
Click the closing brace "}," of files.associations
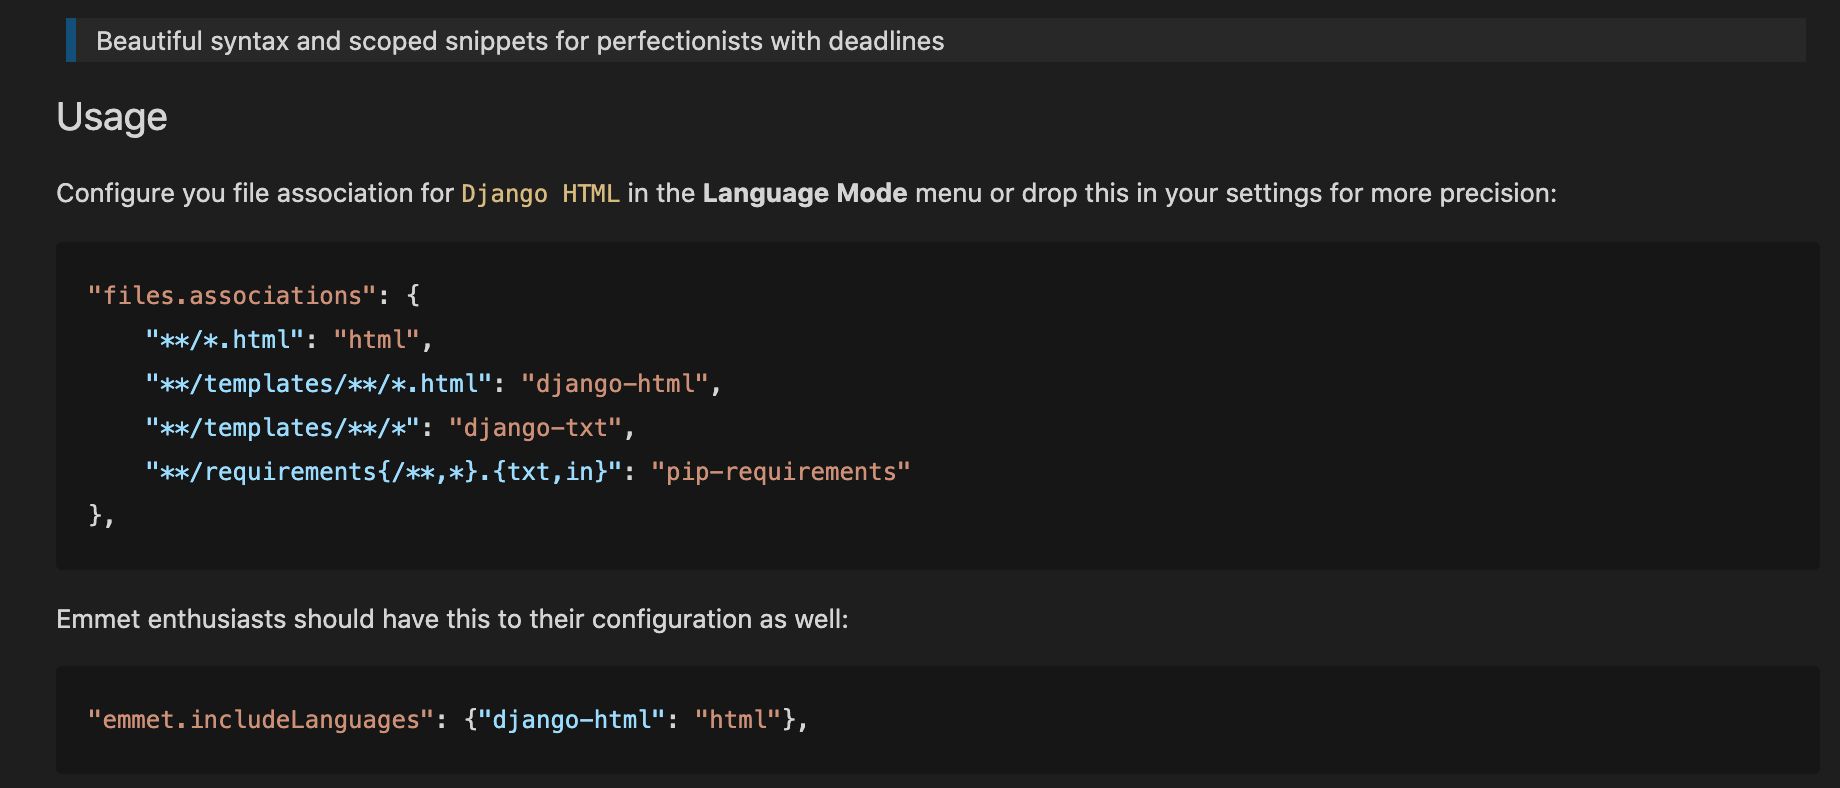point(101,516)
